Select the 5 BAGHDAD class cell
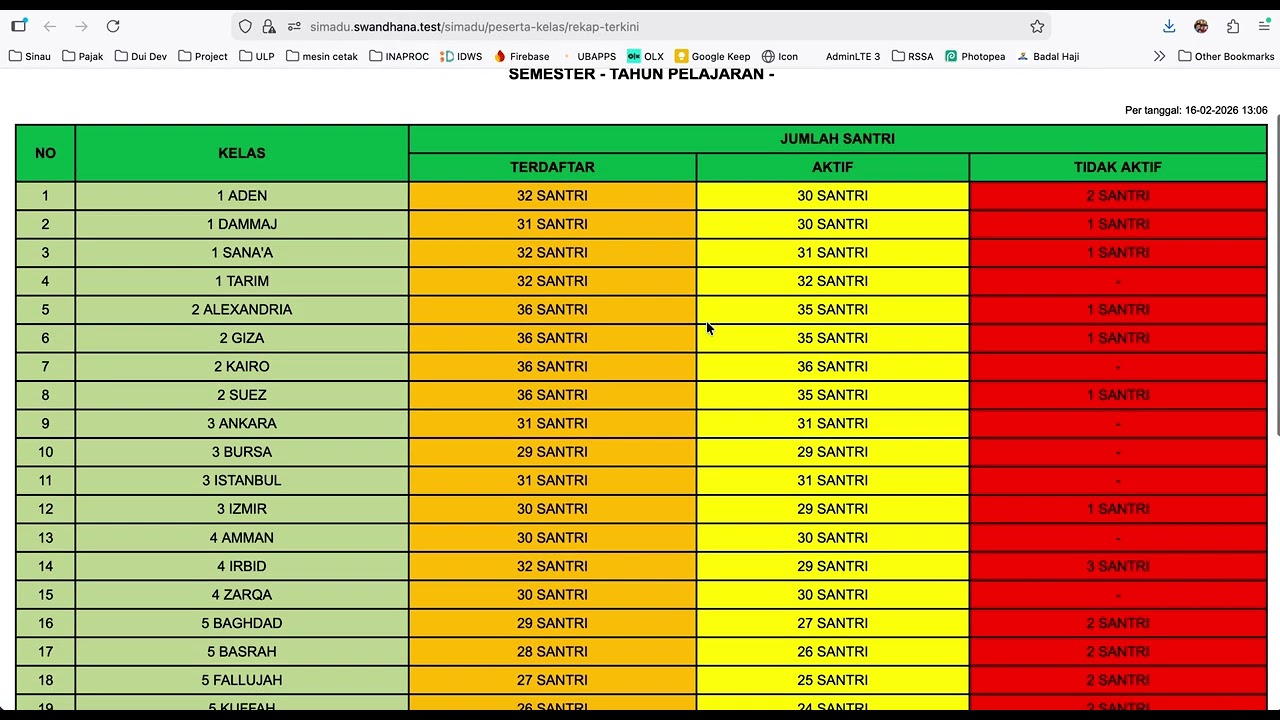Image resolution: width=1280 pixels, height=720 pixels. (242, 623)
